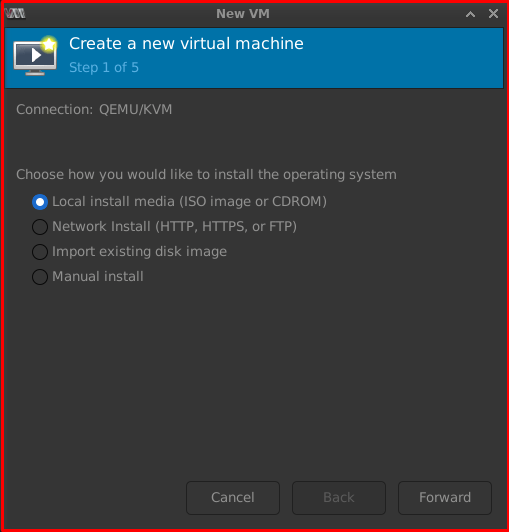Click the "Create a new virtual machine" heading
The width and height of the screenshot is (509, 532).
(x=186, y=43)
